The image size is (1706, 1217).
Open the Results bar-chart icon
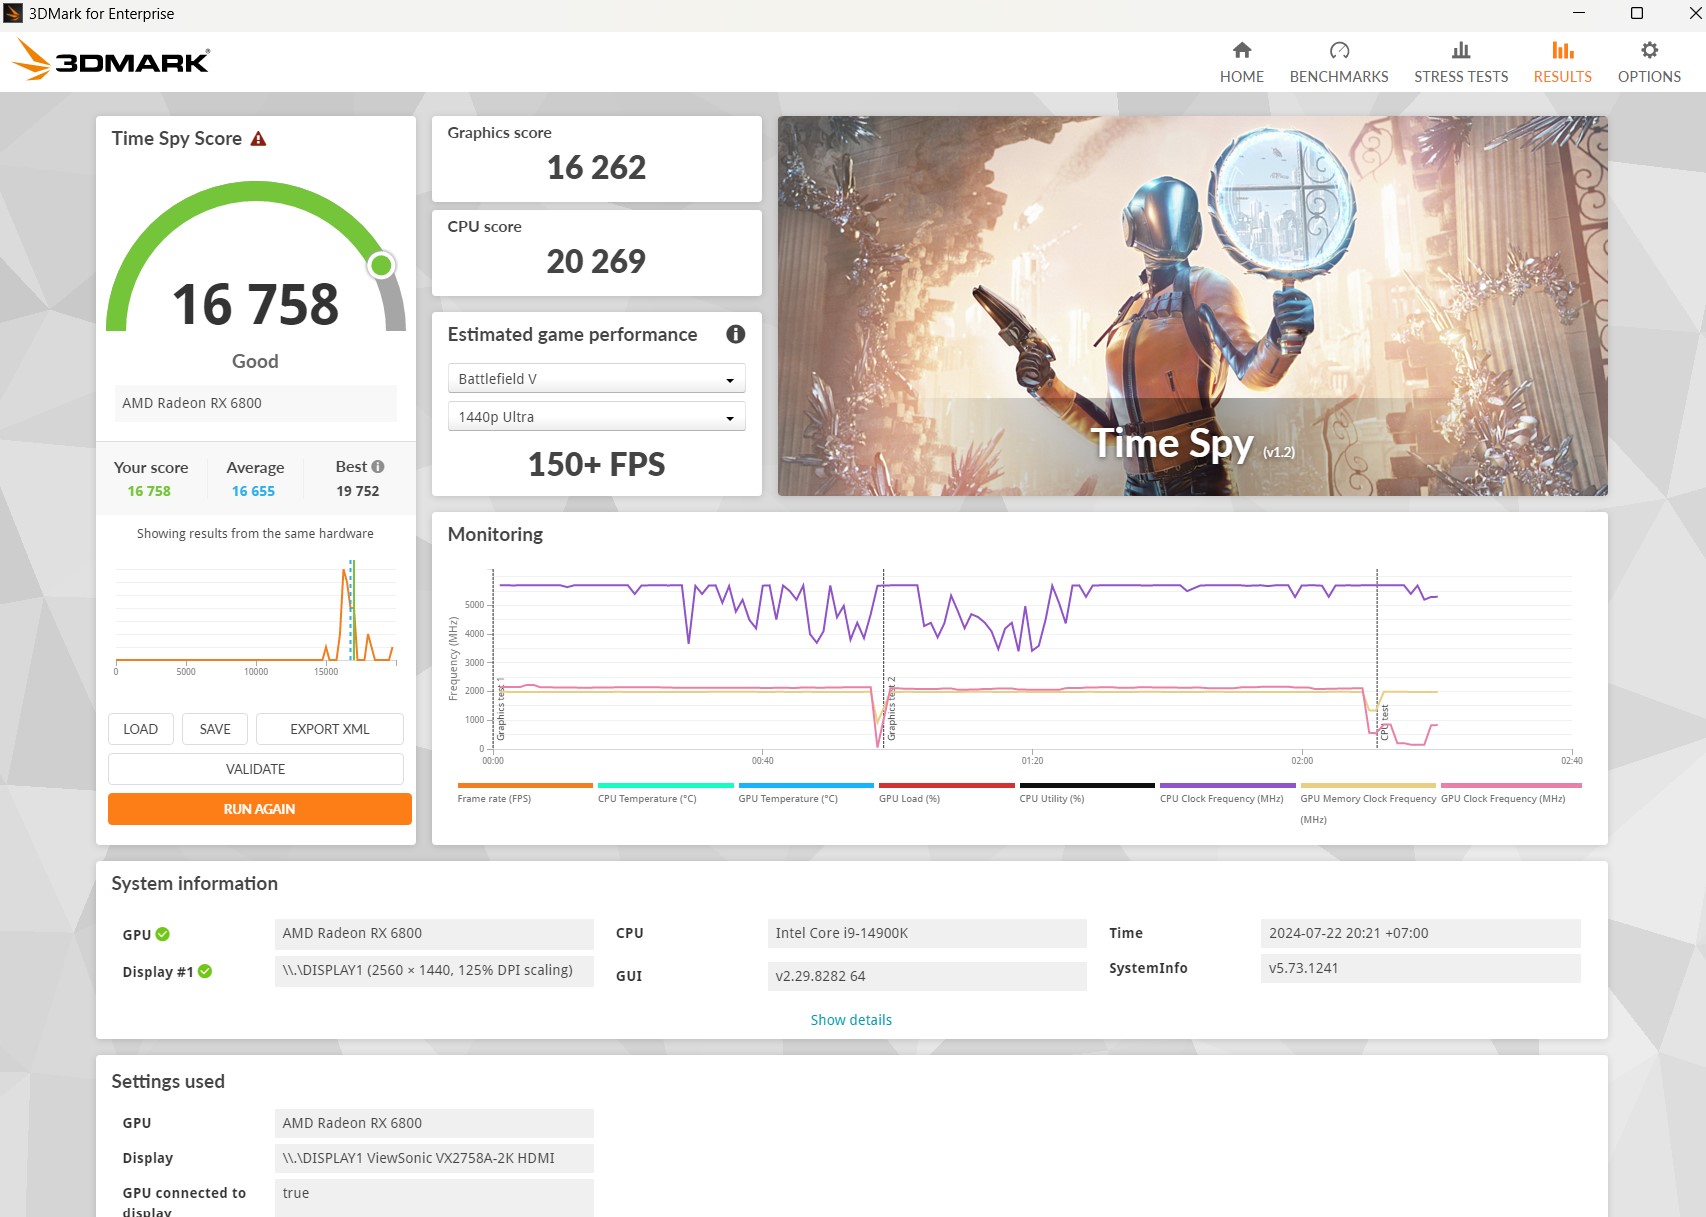click(x=1562, y=50)
